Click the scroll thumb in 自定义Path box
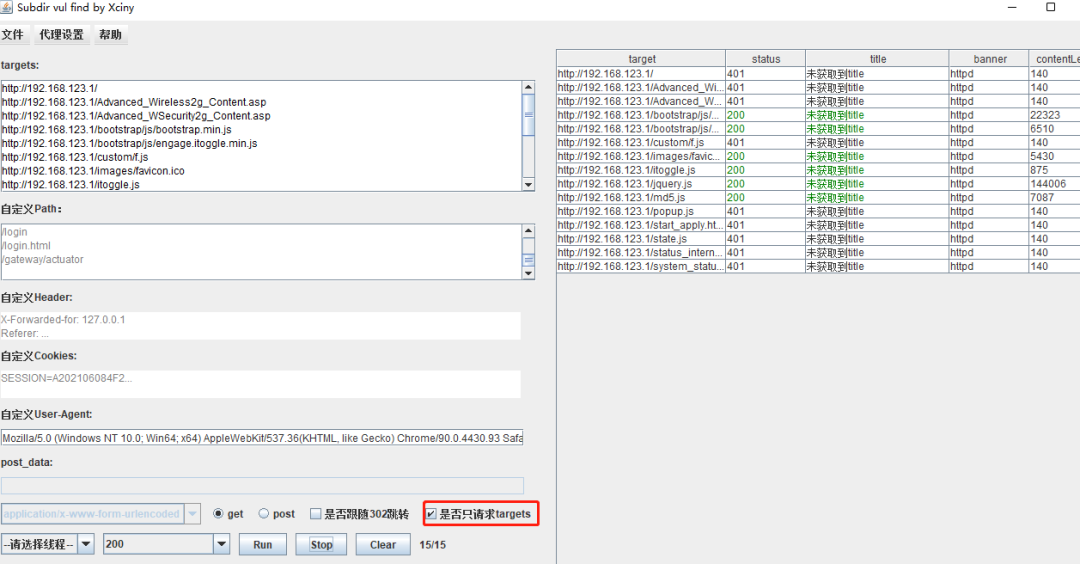1080x564 pixels. [x=528, y=260]
